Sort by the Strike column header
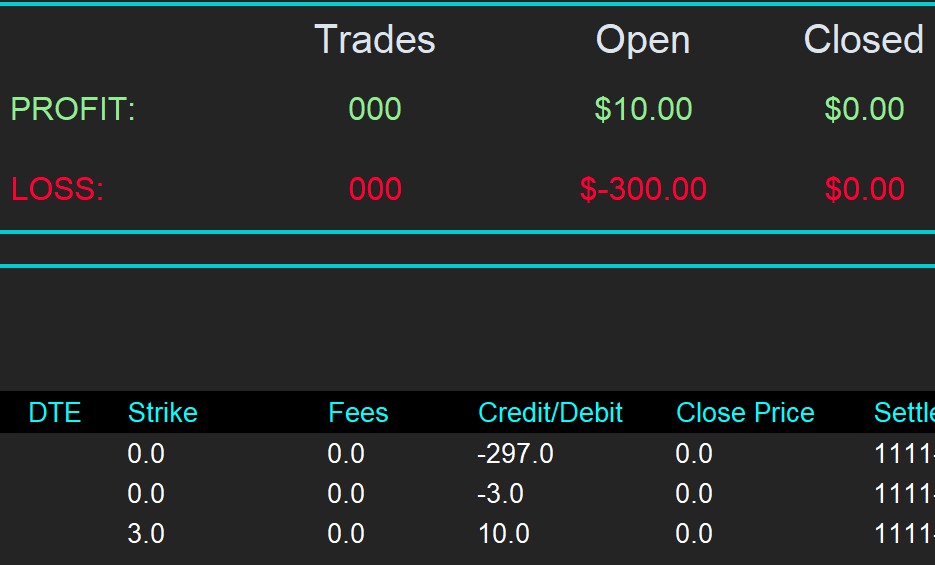 pyautogui.click(x=163, y=413)
